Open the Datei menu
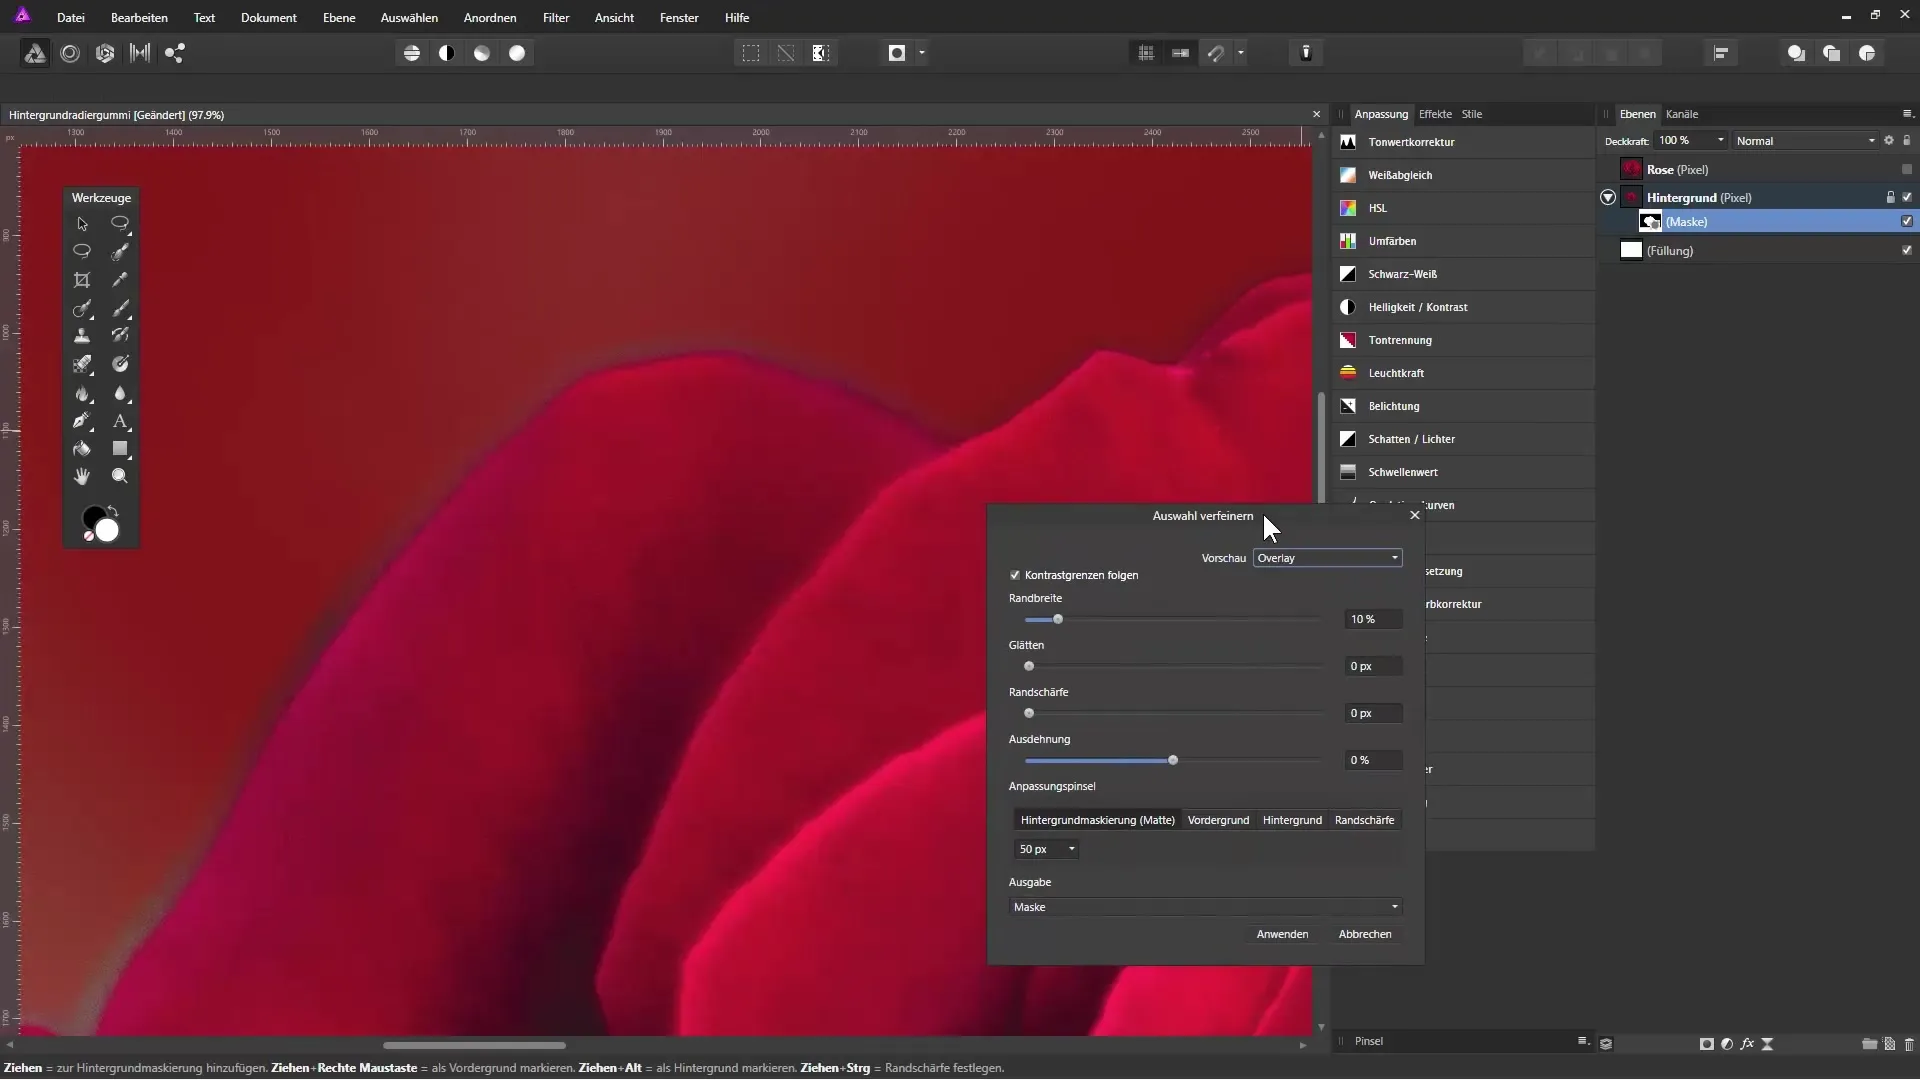Screen dimensions: 1920x1080 click(71, 18)
